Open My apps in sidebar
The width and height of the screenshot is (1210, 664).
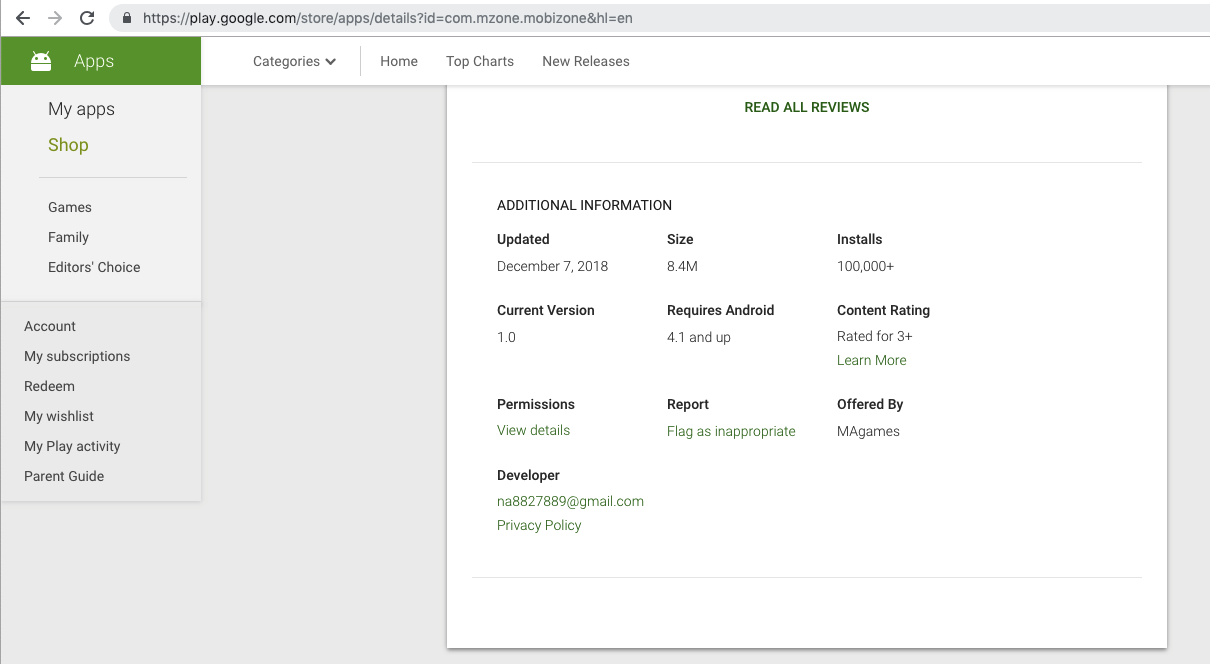[81, 109]
